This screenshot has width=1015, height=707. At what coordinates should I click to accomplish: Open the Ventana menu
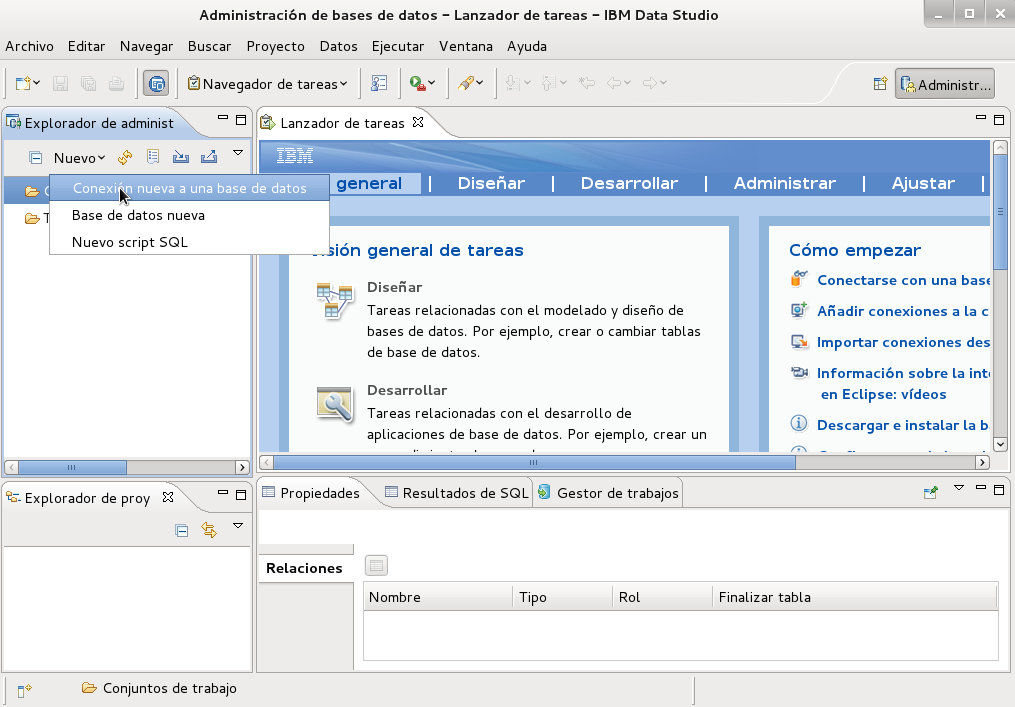coord(465,46)
